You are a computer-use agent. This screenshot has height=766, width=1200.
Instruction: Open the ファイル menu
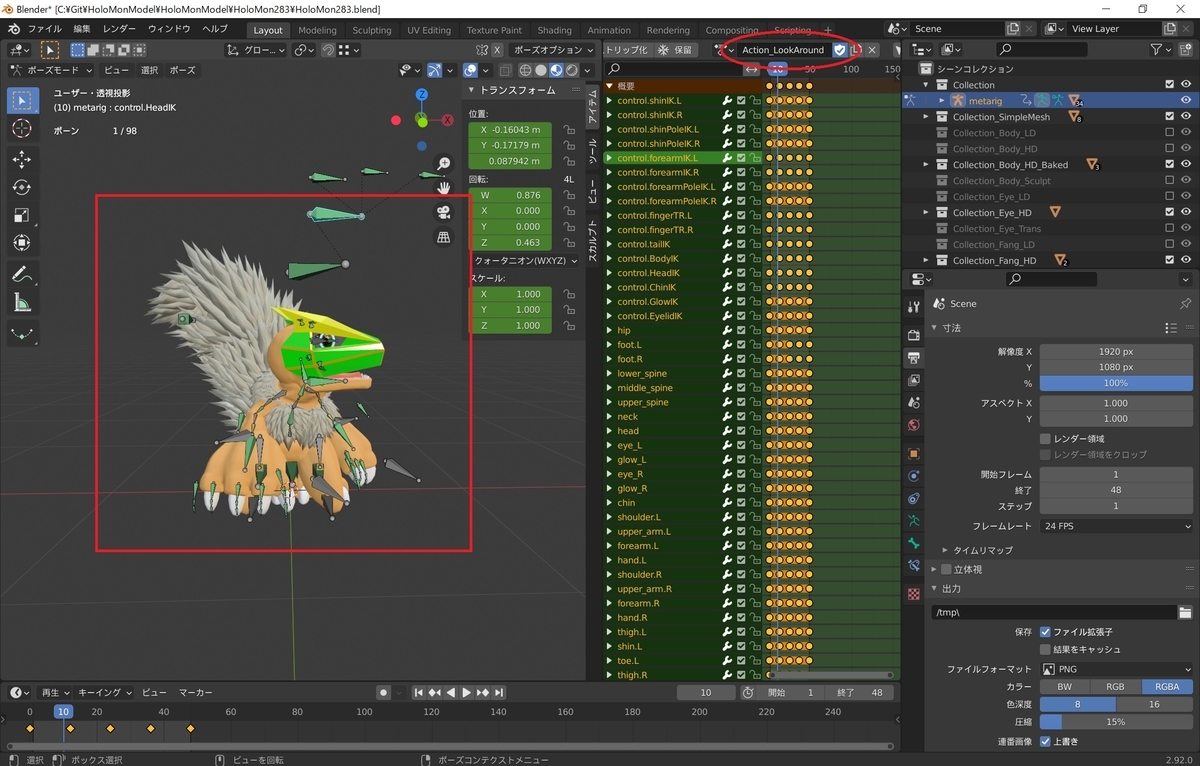click(x=44, y=29)
